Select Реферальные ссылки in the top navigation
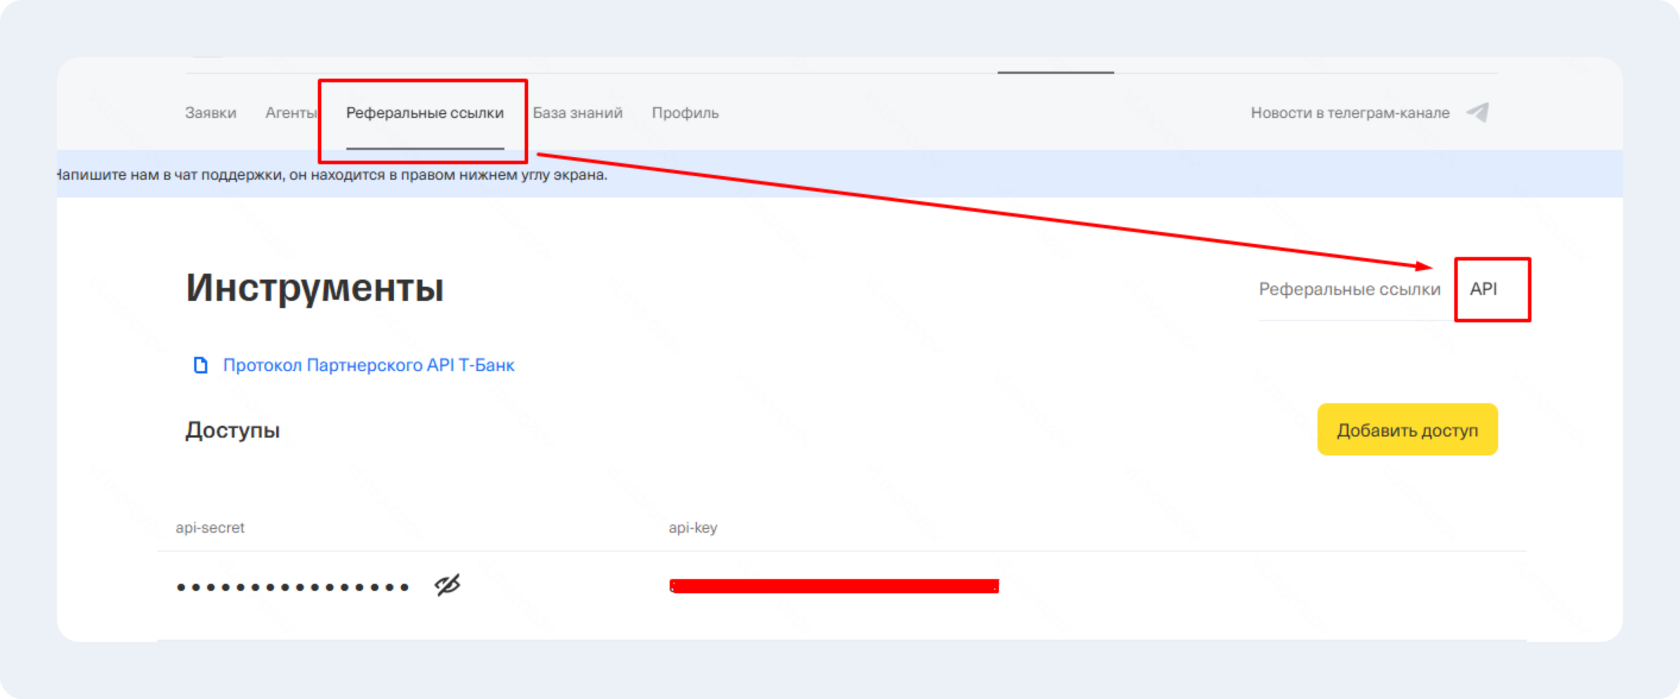 point(424,113)
